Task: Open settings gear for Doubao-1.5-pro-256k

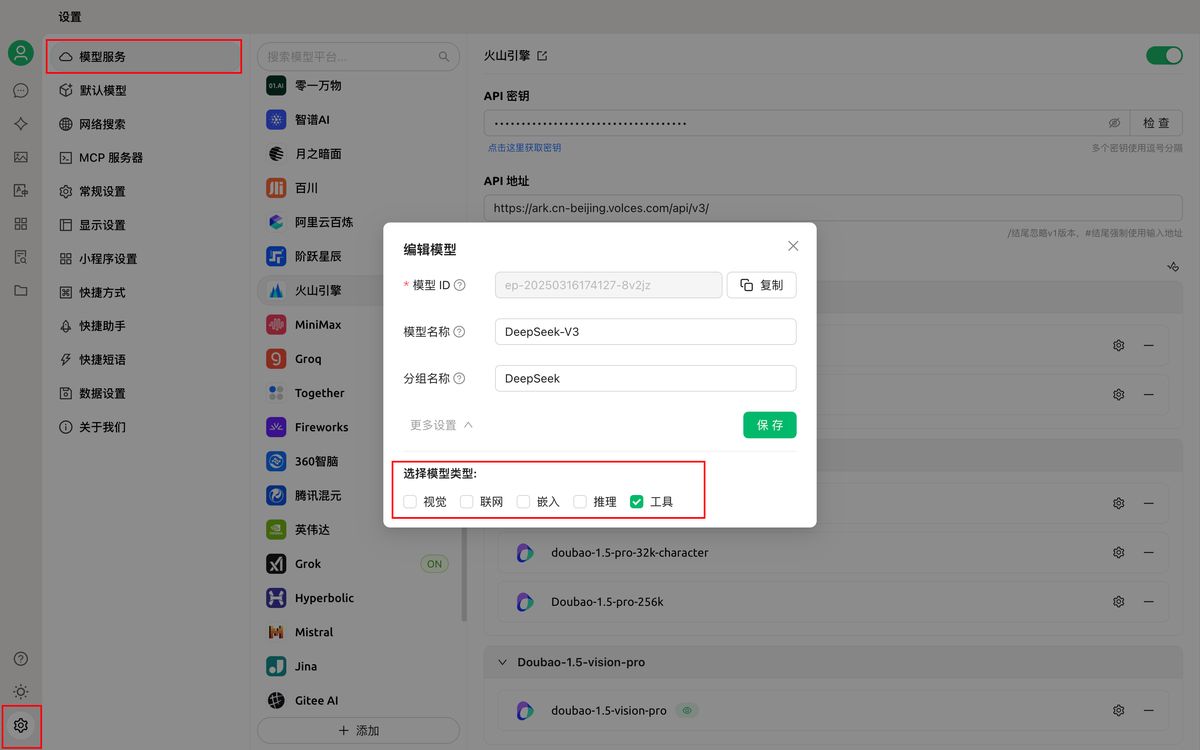Action: (1119, 602)
